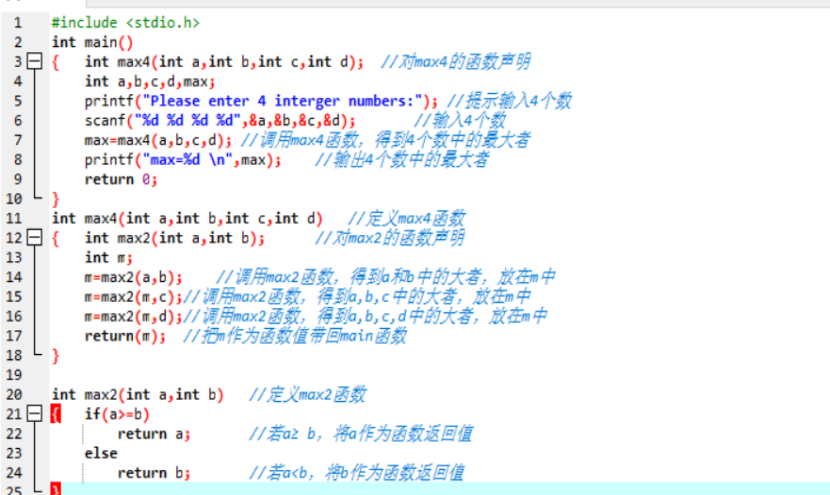Click the 'else' keyword on line 23
Image resolution: width=830 pixels, height=495 pixels.
(x=101, y=453)
